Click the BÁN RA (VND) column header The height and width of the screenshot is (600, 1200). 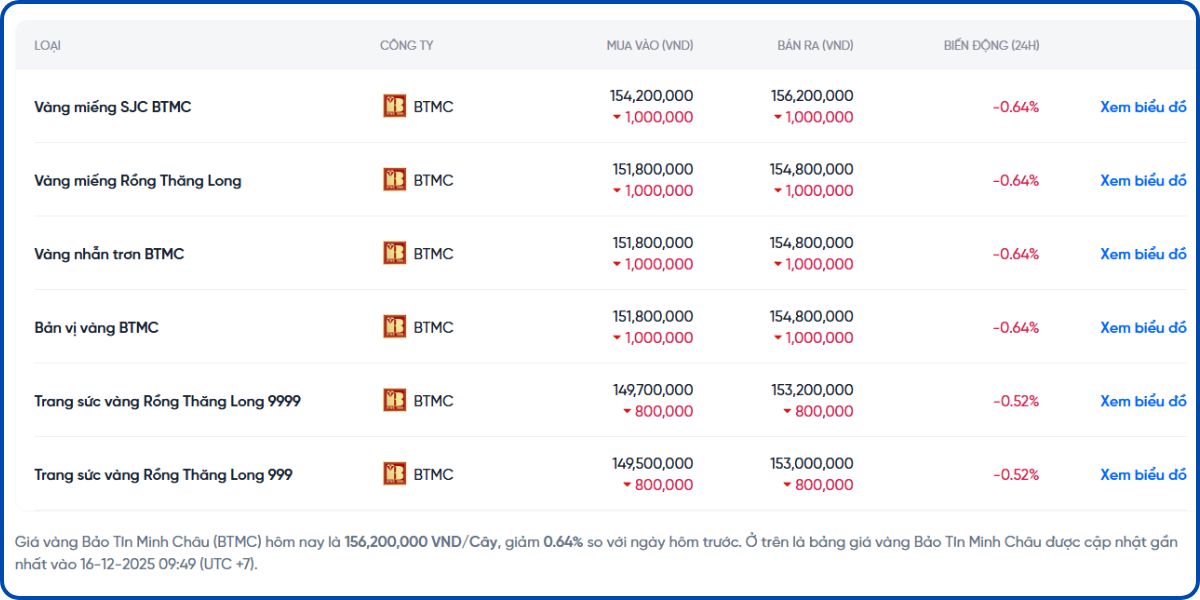click(x=815, y=46)
